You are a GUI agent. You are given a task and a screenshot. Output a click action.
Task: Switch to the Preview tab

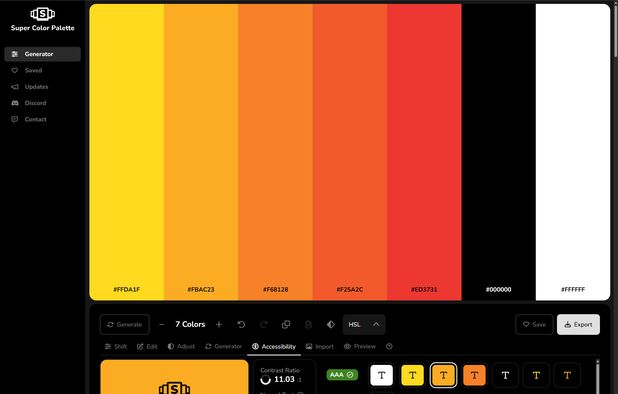pos(360,347)
